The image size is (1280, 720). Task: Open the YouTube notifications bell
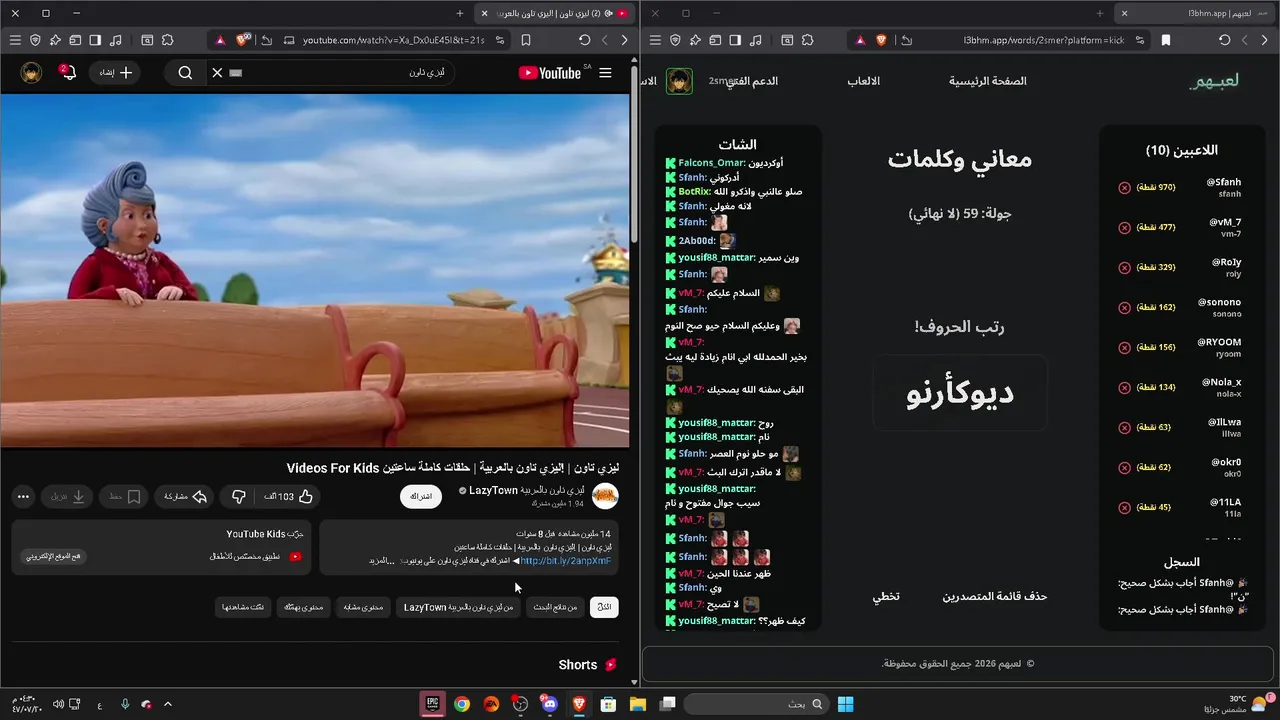pos(67,73)
